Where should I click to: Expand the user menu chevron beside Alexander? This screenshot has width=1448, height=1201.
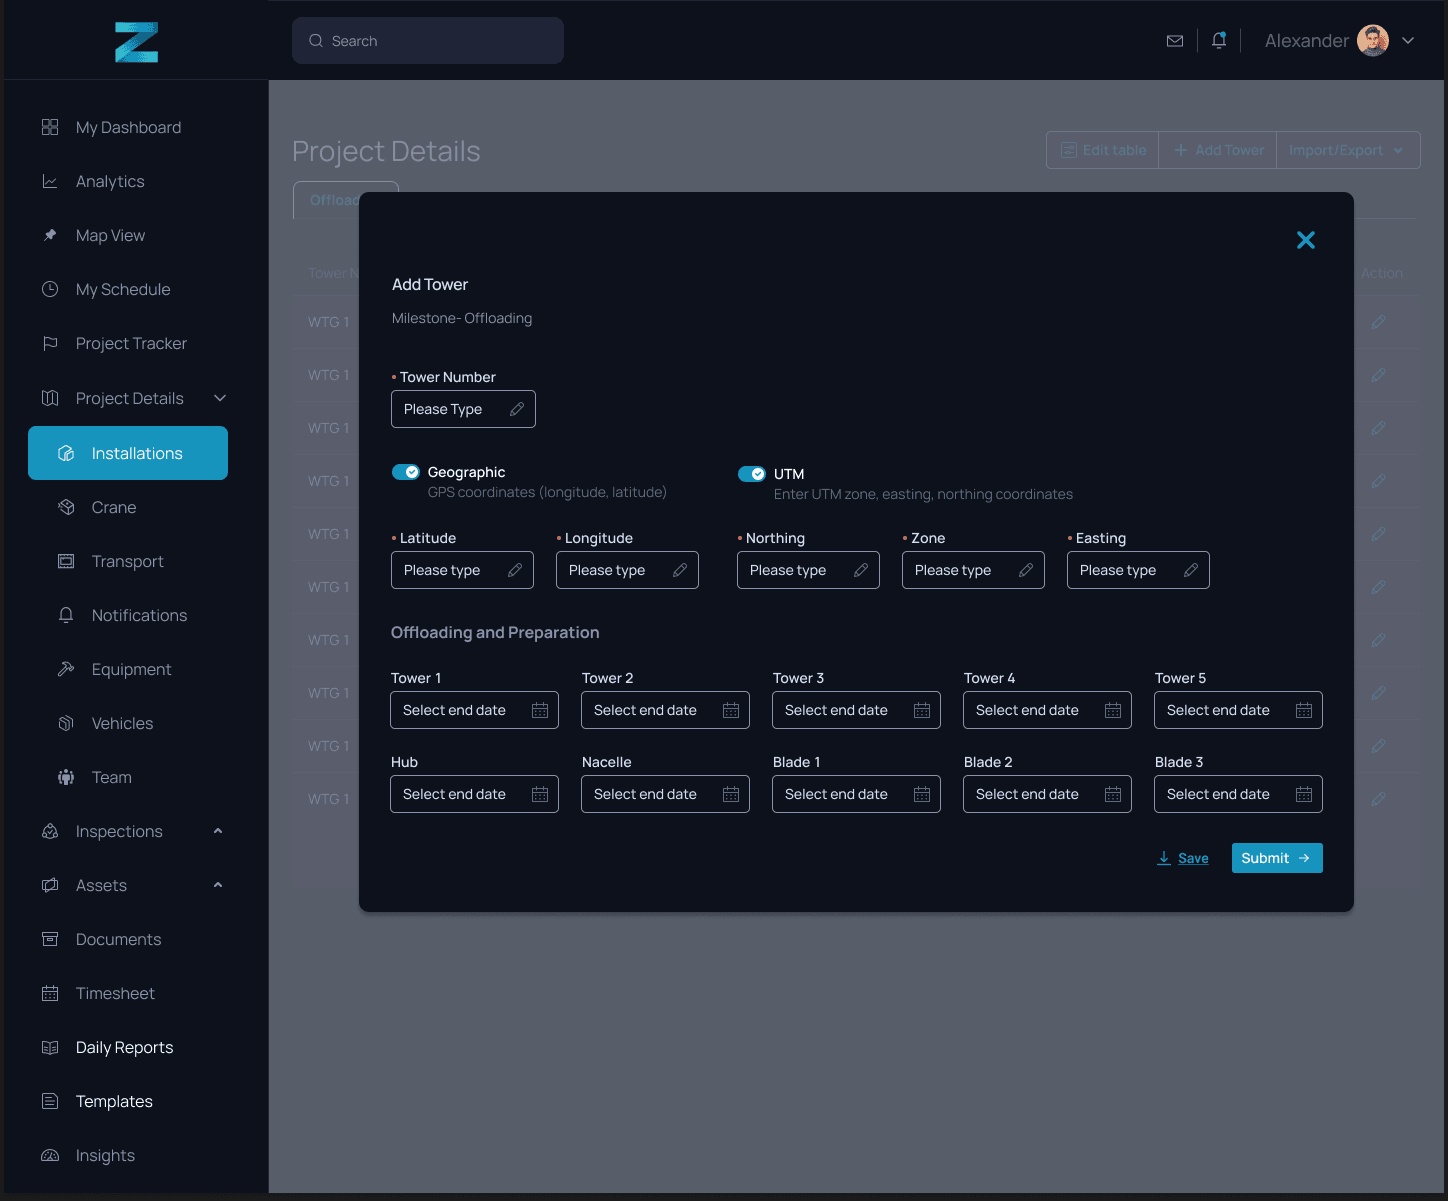[x=1408, y=41]
